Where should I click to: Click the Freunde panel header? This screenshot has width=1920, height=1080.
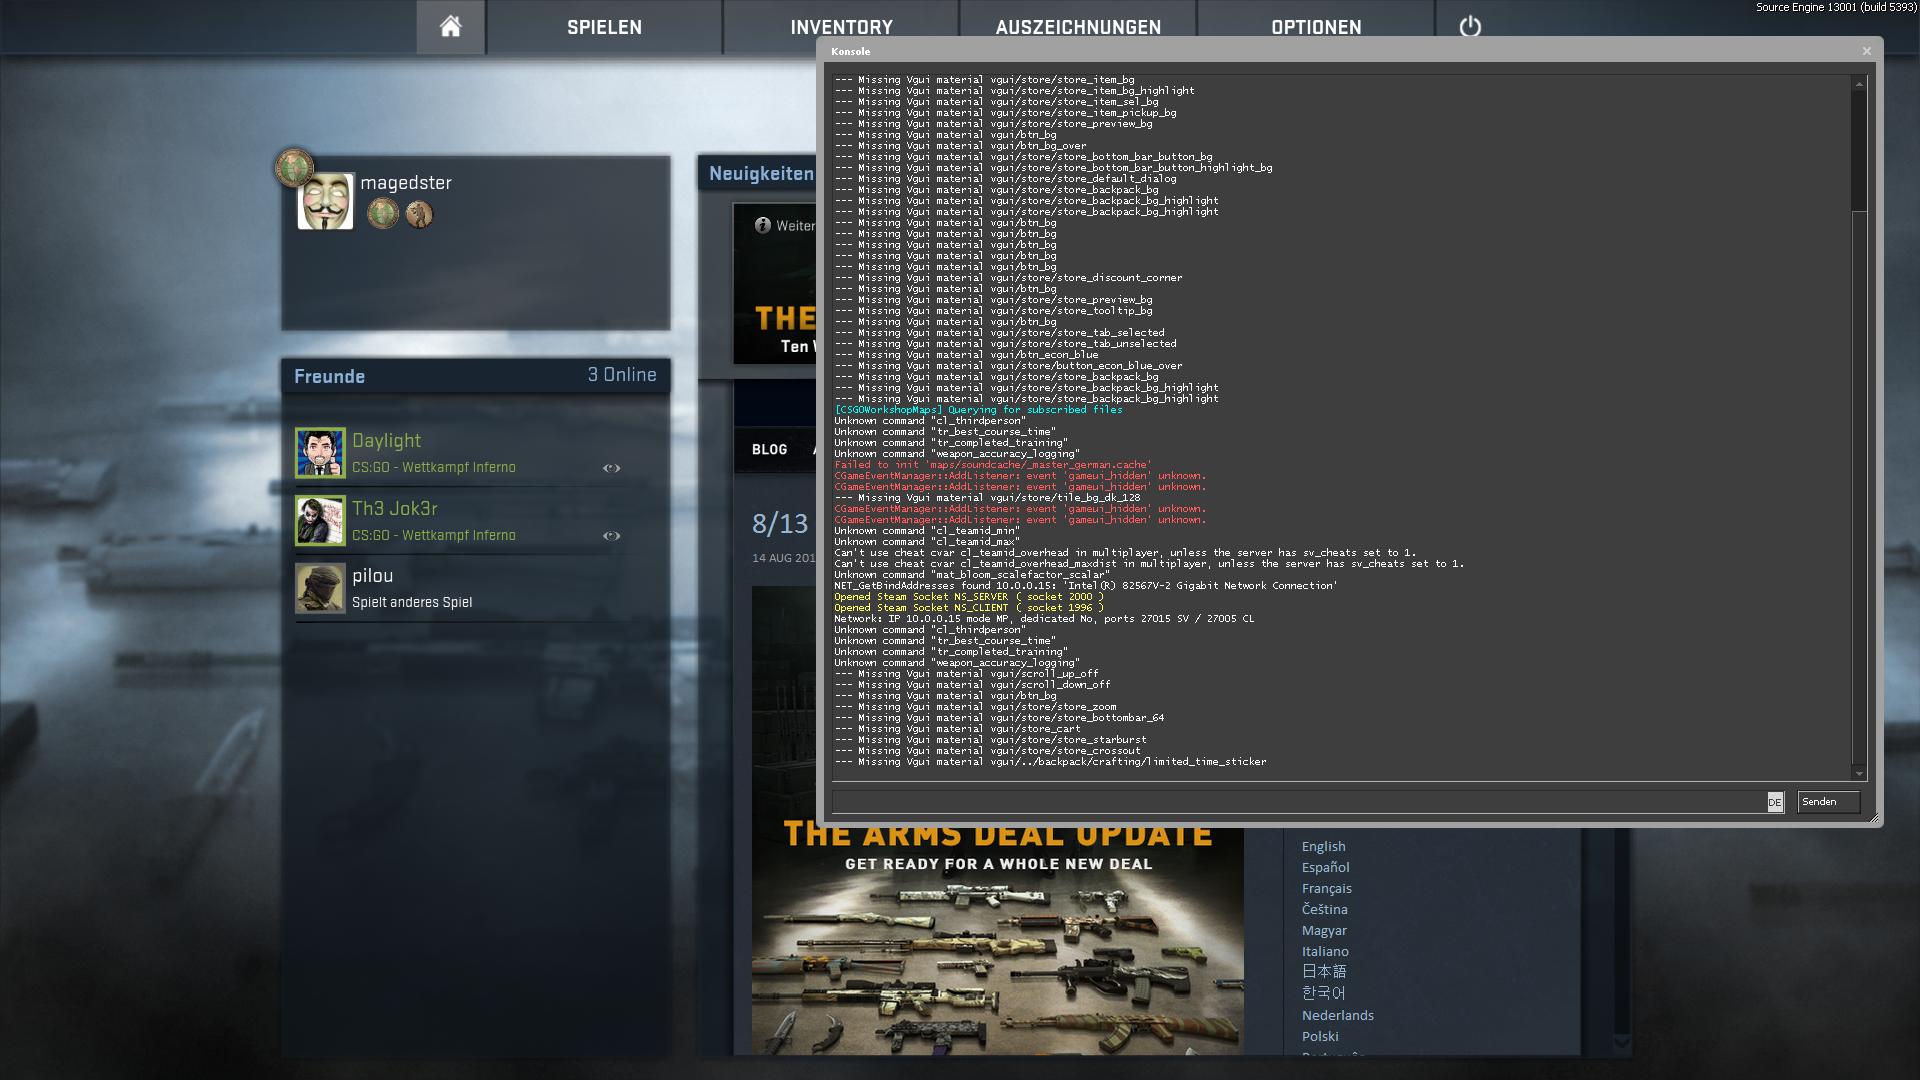(x=476, y=376)
